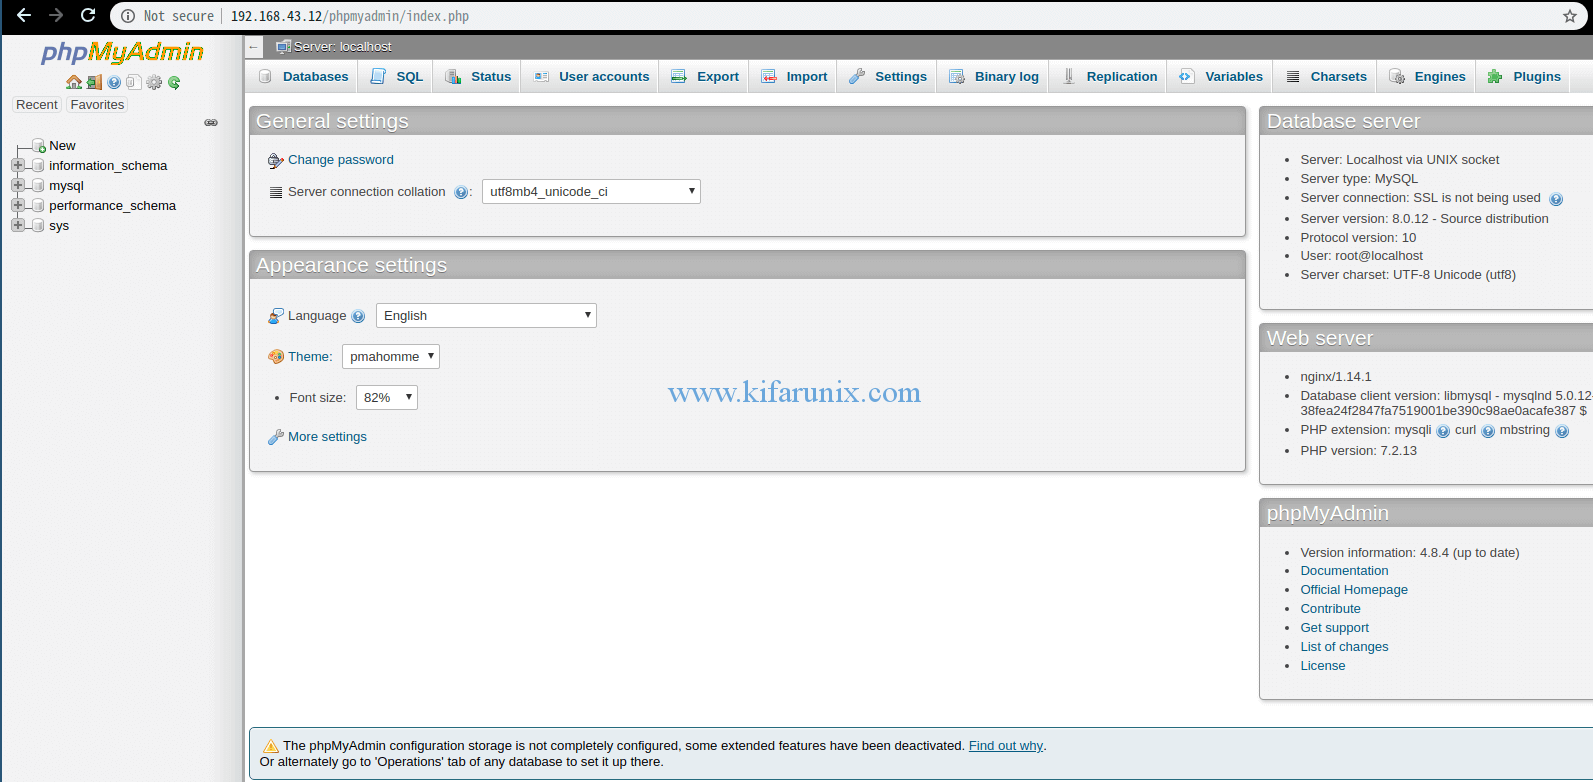
Task: Click the mysql database cylinder icon
Action: (38, 186)
